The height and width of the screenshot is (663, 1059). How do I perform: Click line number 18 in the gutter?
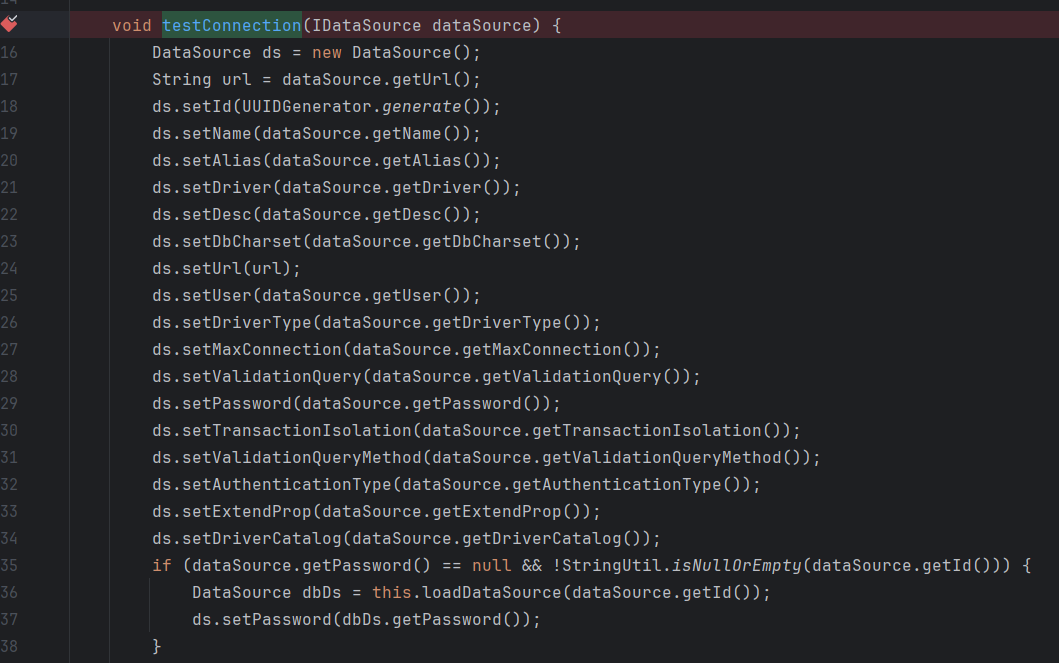[9, 106]
